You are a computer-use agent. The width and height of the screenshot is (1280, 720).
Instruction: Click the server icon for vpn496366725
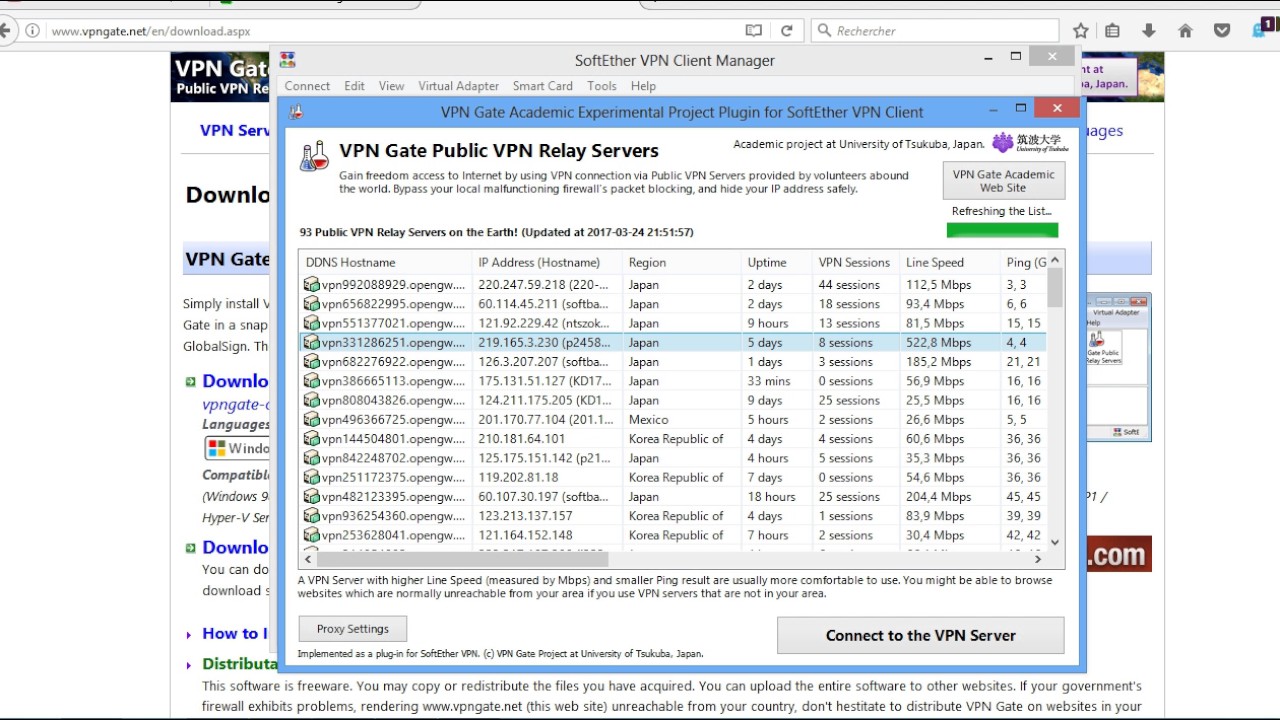point(312,420)
